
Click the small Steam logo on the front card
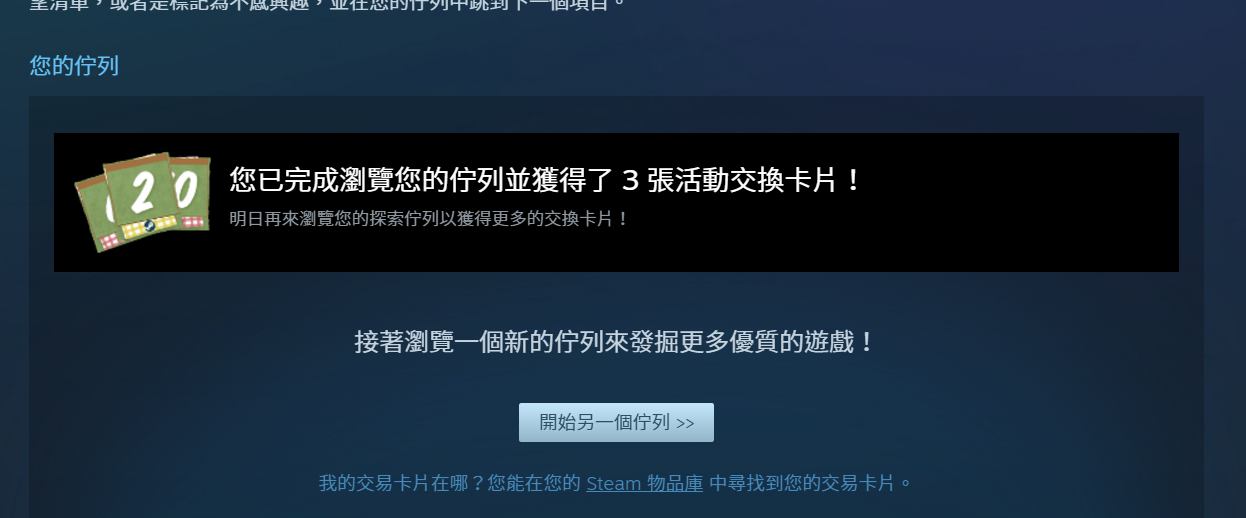click(149, 226)
